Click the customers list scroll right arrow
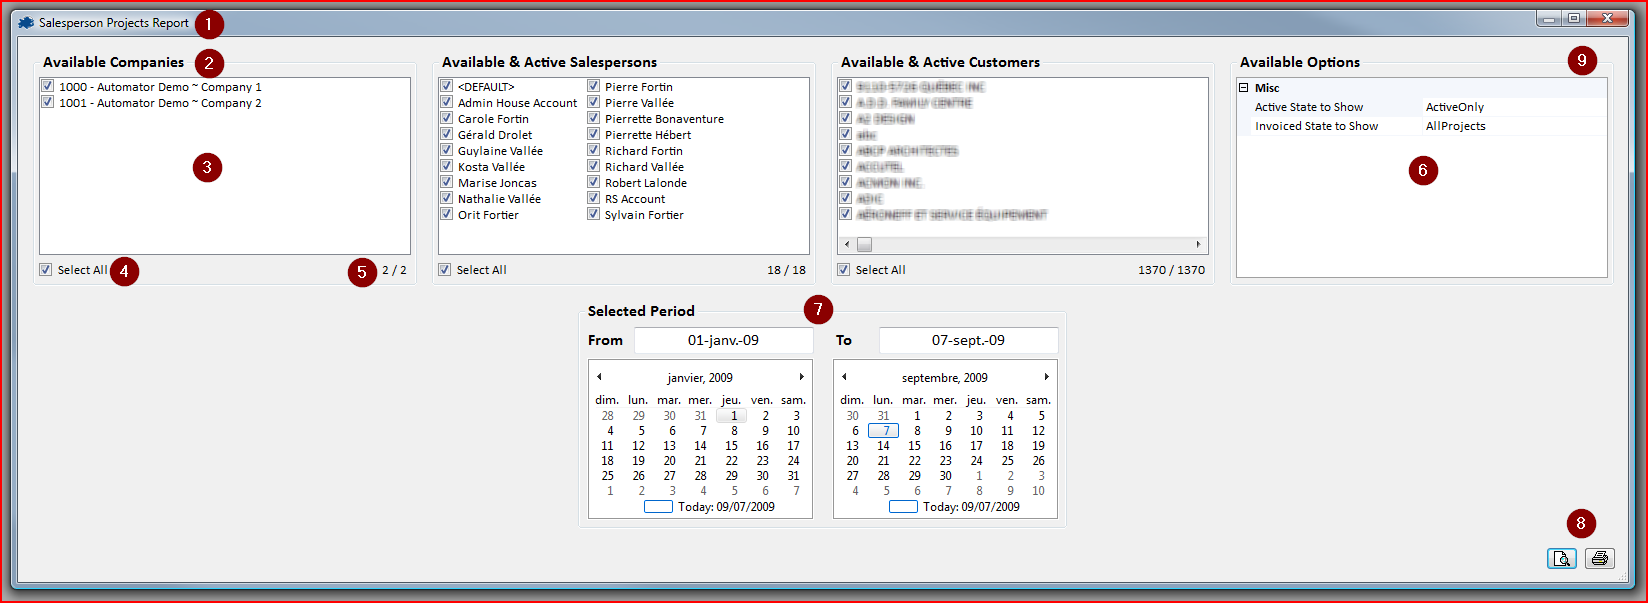This screenshot has width=1648, height=603. point(1198,245)
